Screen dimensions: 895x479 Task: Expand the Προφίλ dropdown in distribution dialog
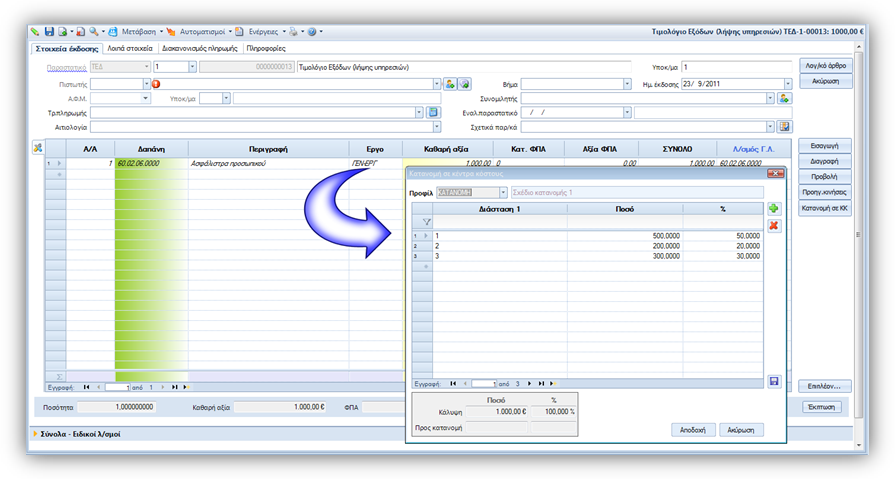coord(503,192)
